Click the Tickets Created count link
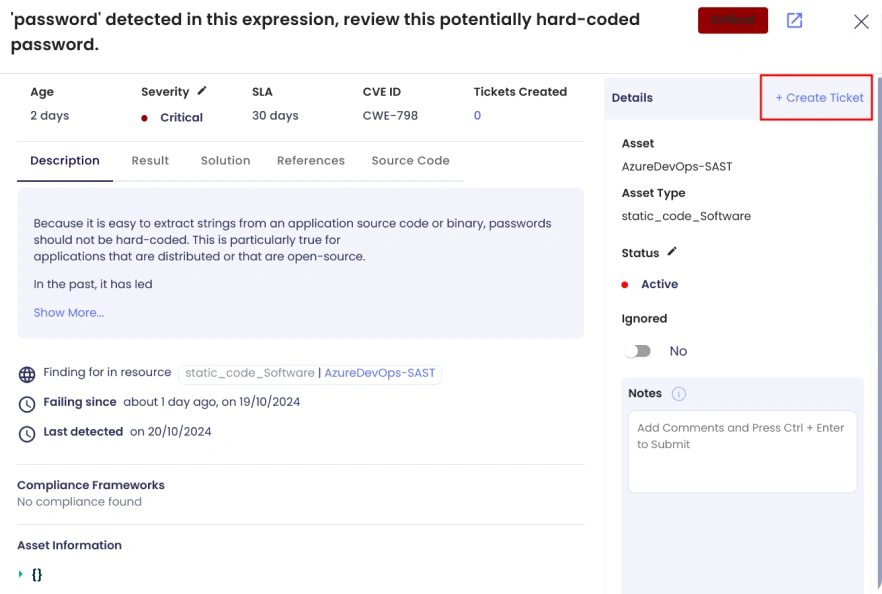 coord(477,116)
